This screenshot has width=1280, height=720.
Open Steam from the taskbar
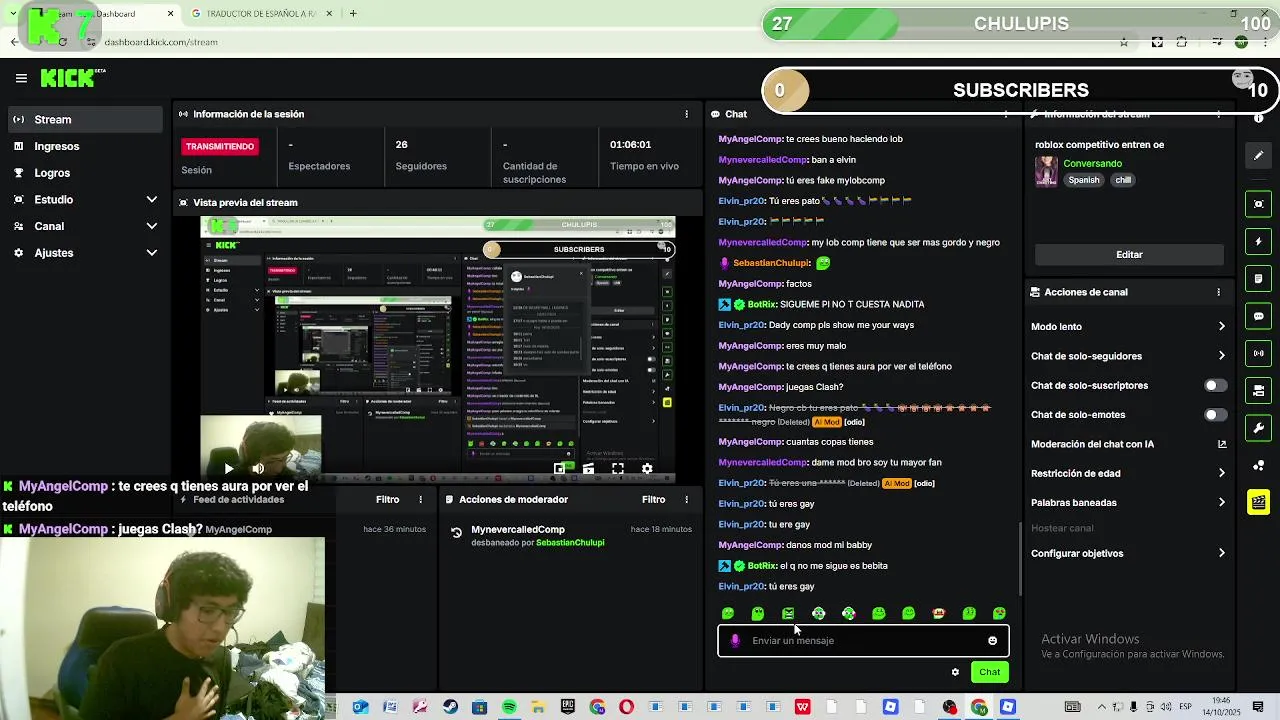450,707
